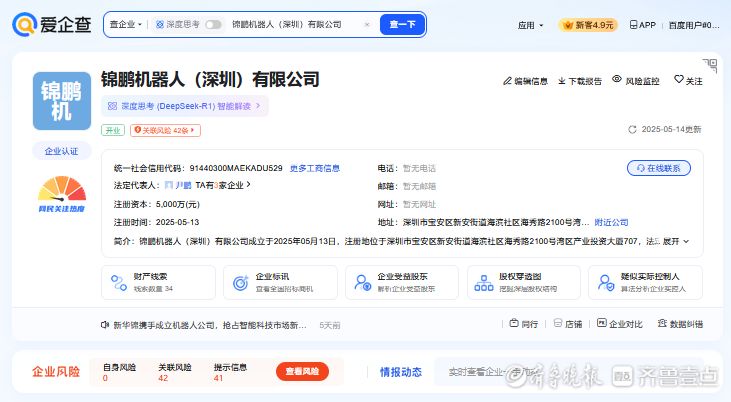
Task: Click the red 查看风险 button
Action: tap(302, 372)
